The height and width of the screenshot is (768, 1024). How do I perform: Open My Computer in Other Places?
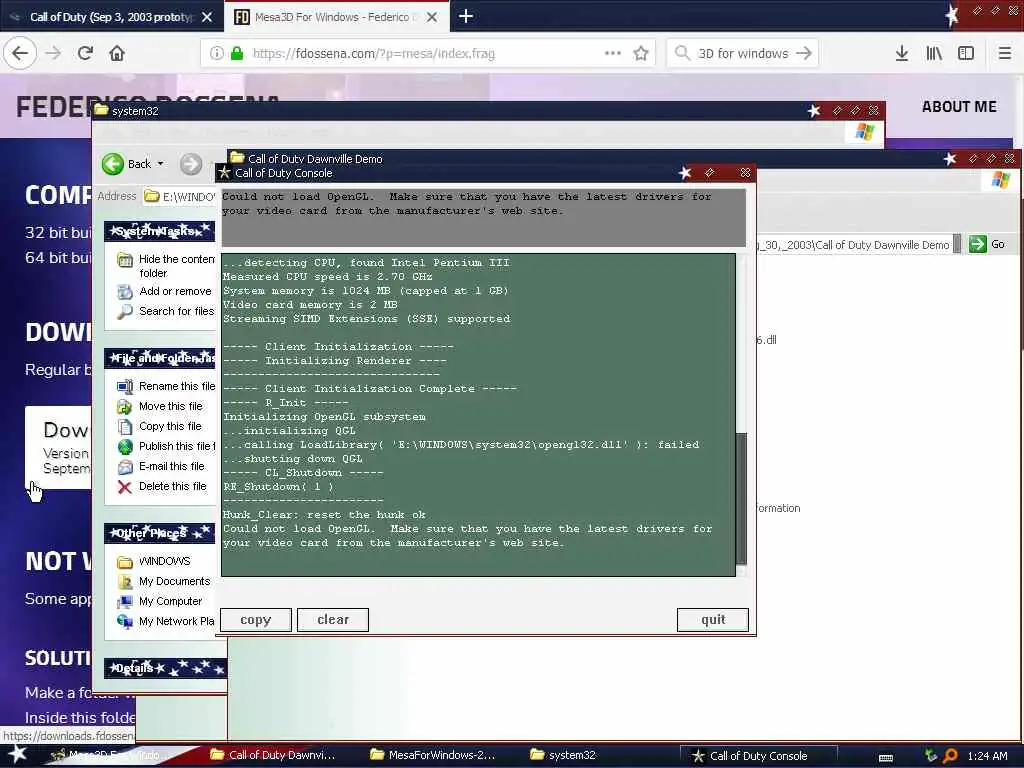[160, 601]
